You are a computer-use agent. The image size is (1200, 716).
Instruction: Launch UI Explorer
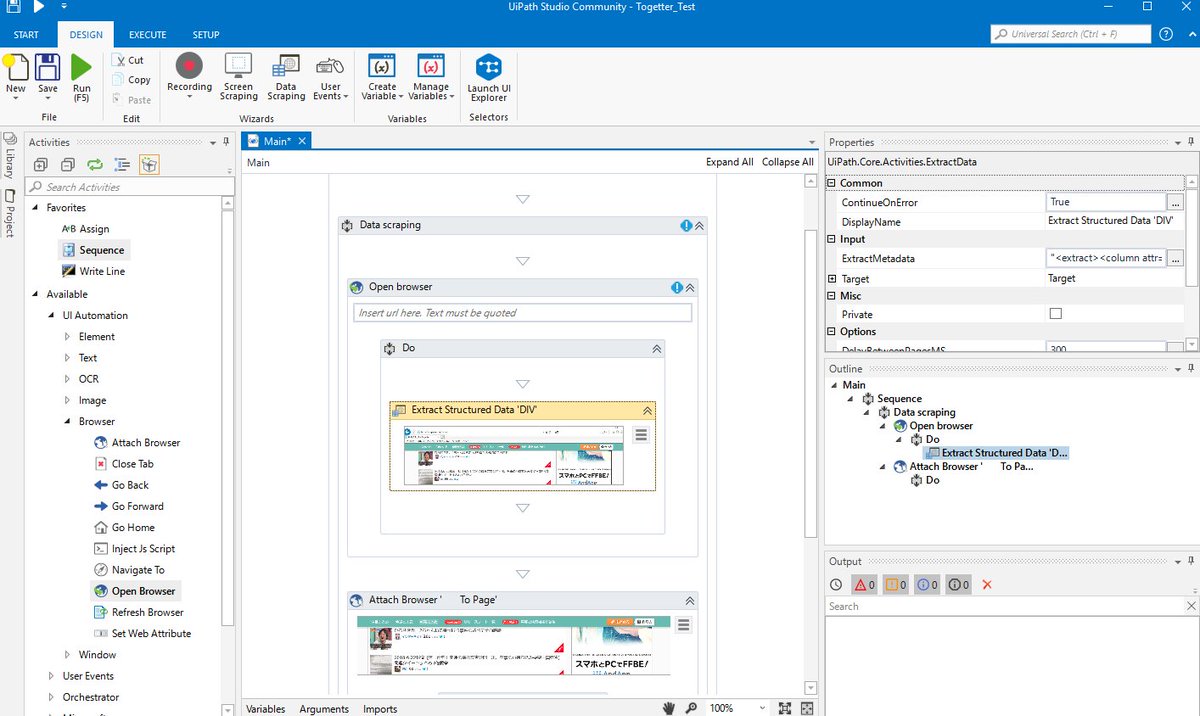click(x=489, y=77)
